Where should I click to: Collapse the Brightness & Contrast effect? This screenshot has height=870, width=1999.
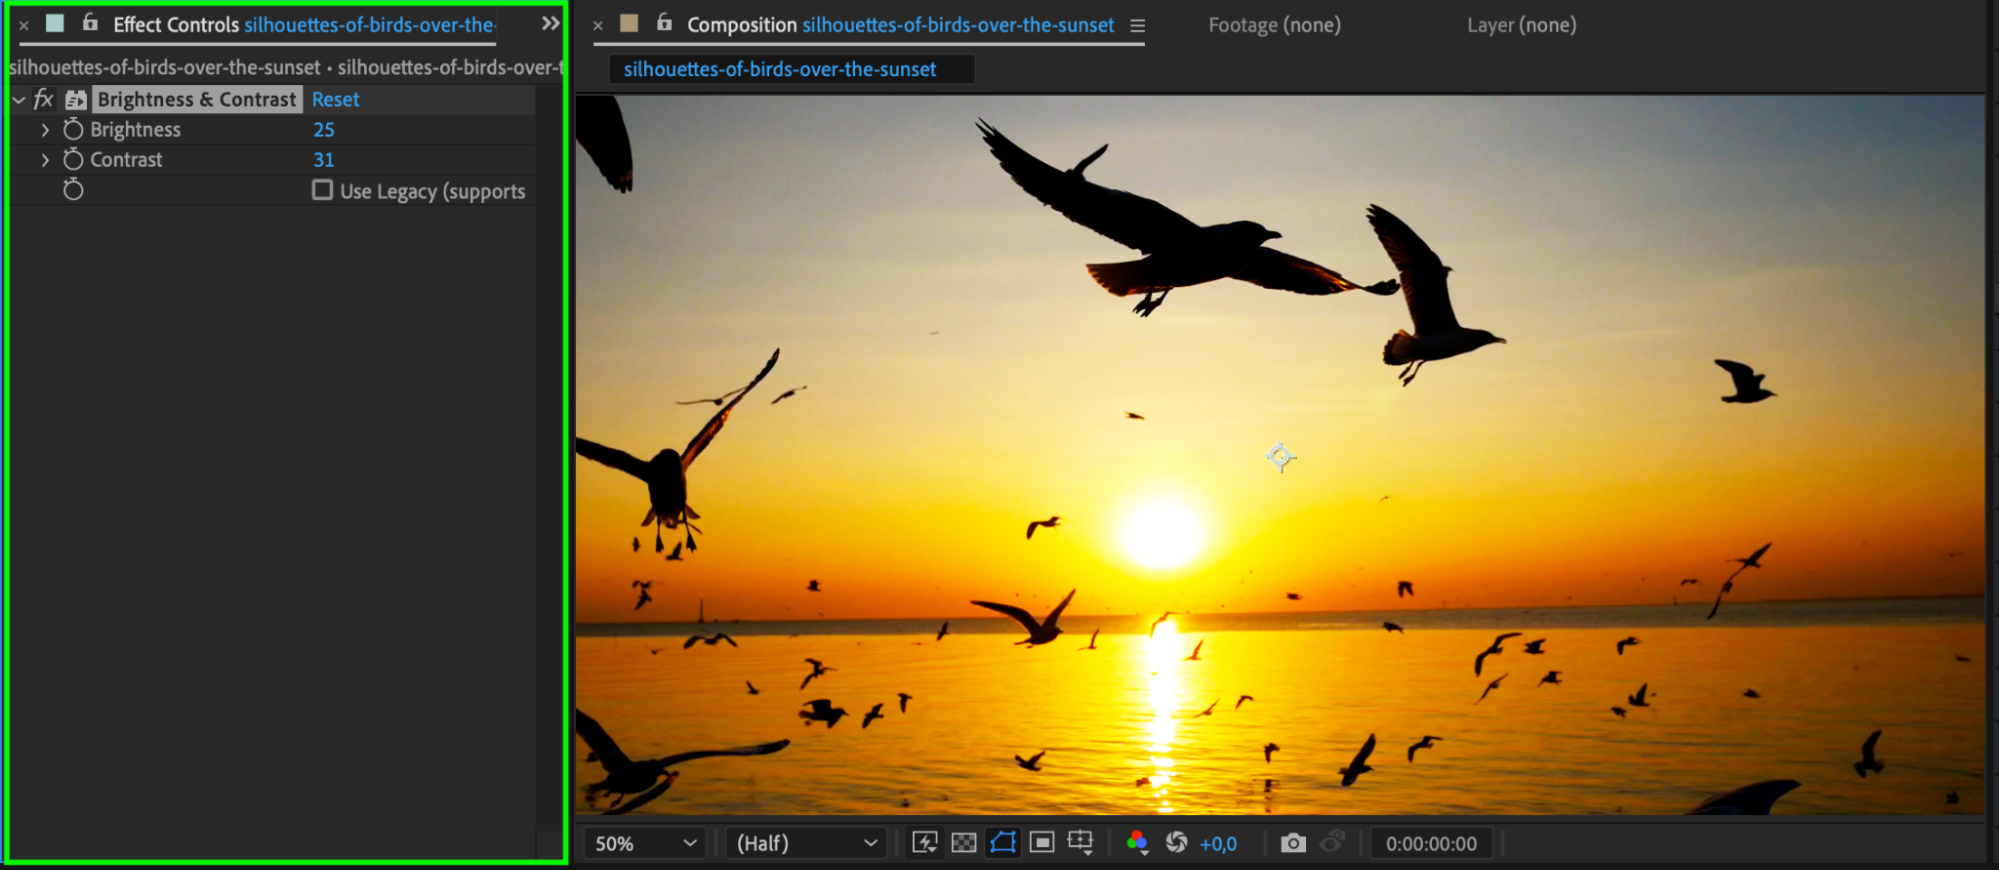point(18,99)
